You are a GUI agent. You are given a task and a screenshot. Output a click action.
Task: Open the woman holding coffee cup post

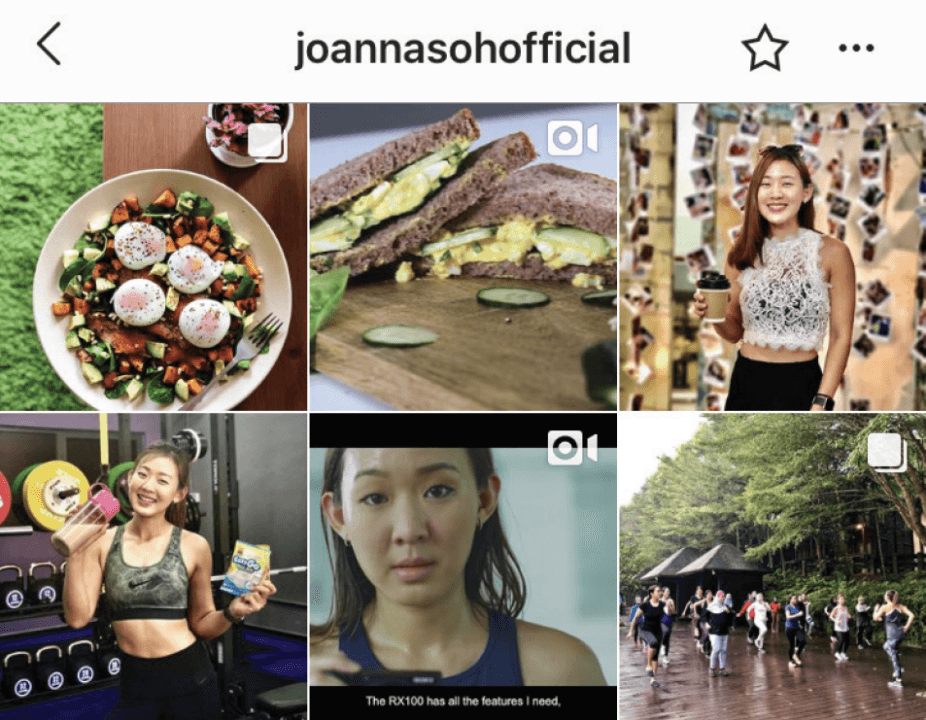772,257
